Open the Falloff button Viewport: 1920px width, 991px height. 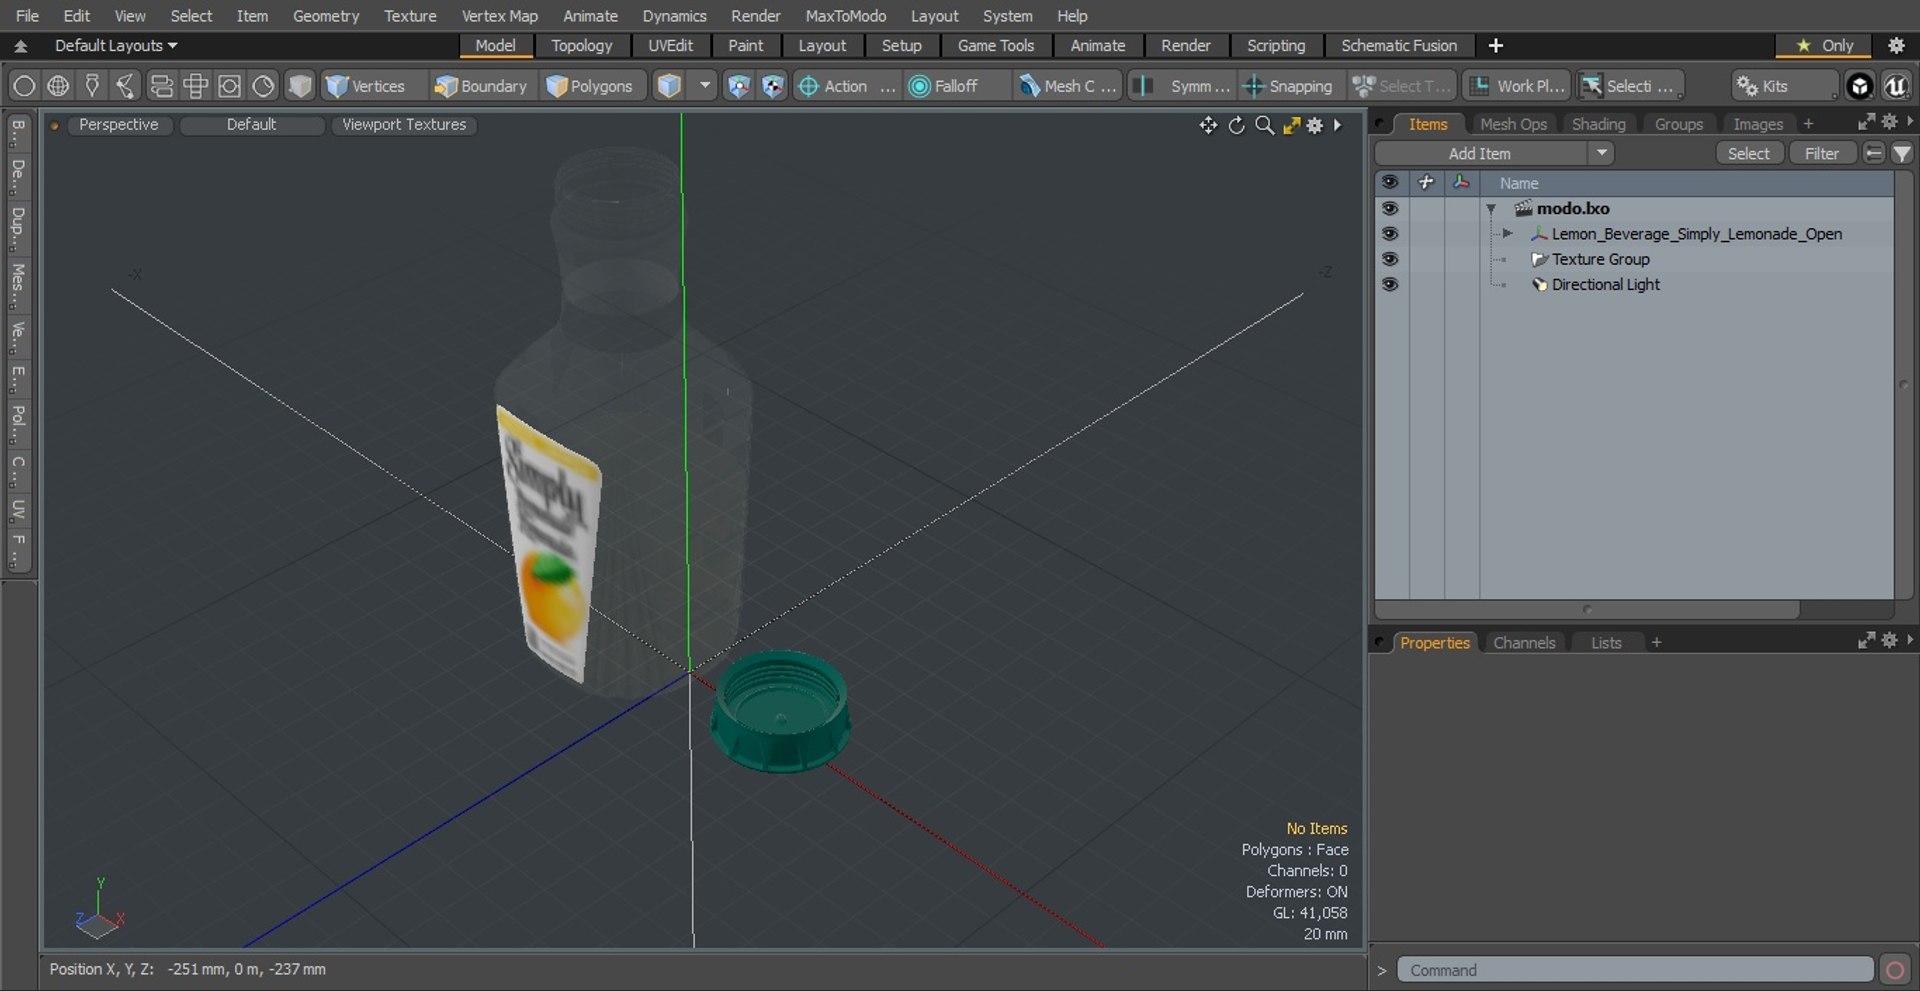pyautogui.click(x=955, y=86)
